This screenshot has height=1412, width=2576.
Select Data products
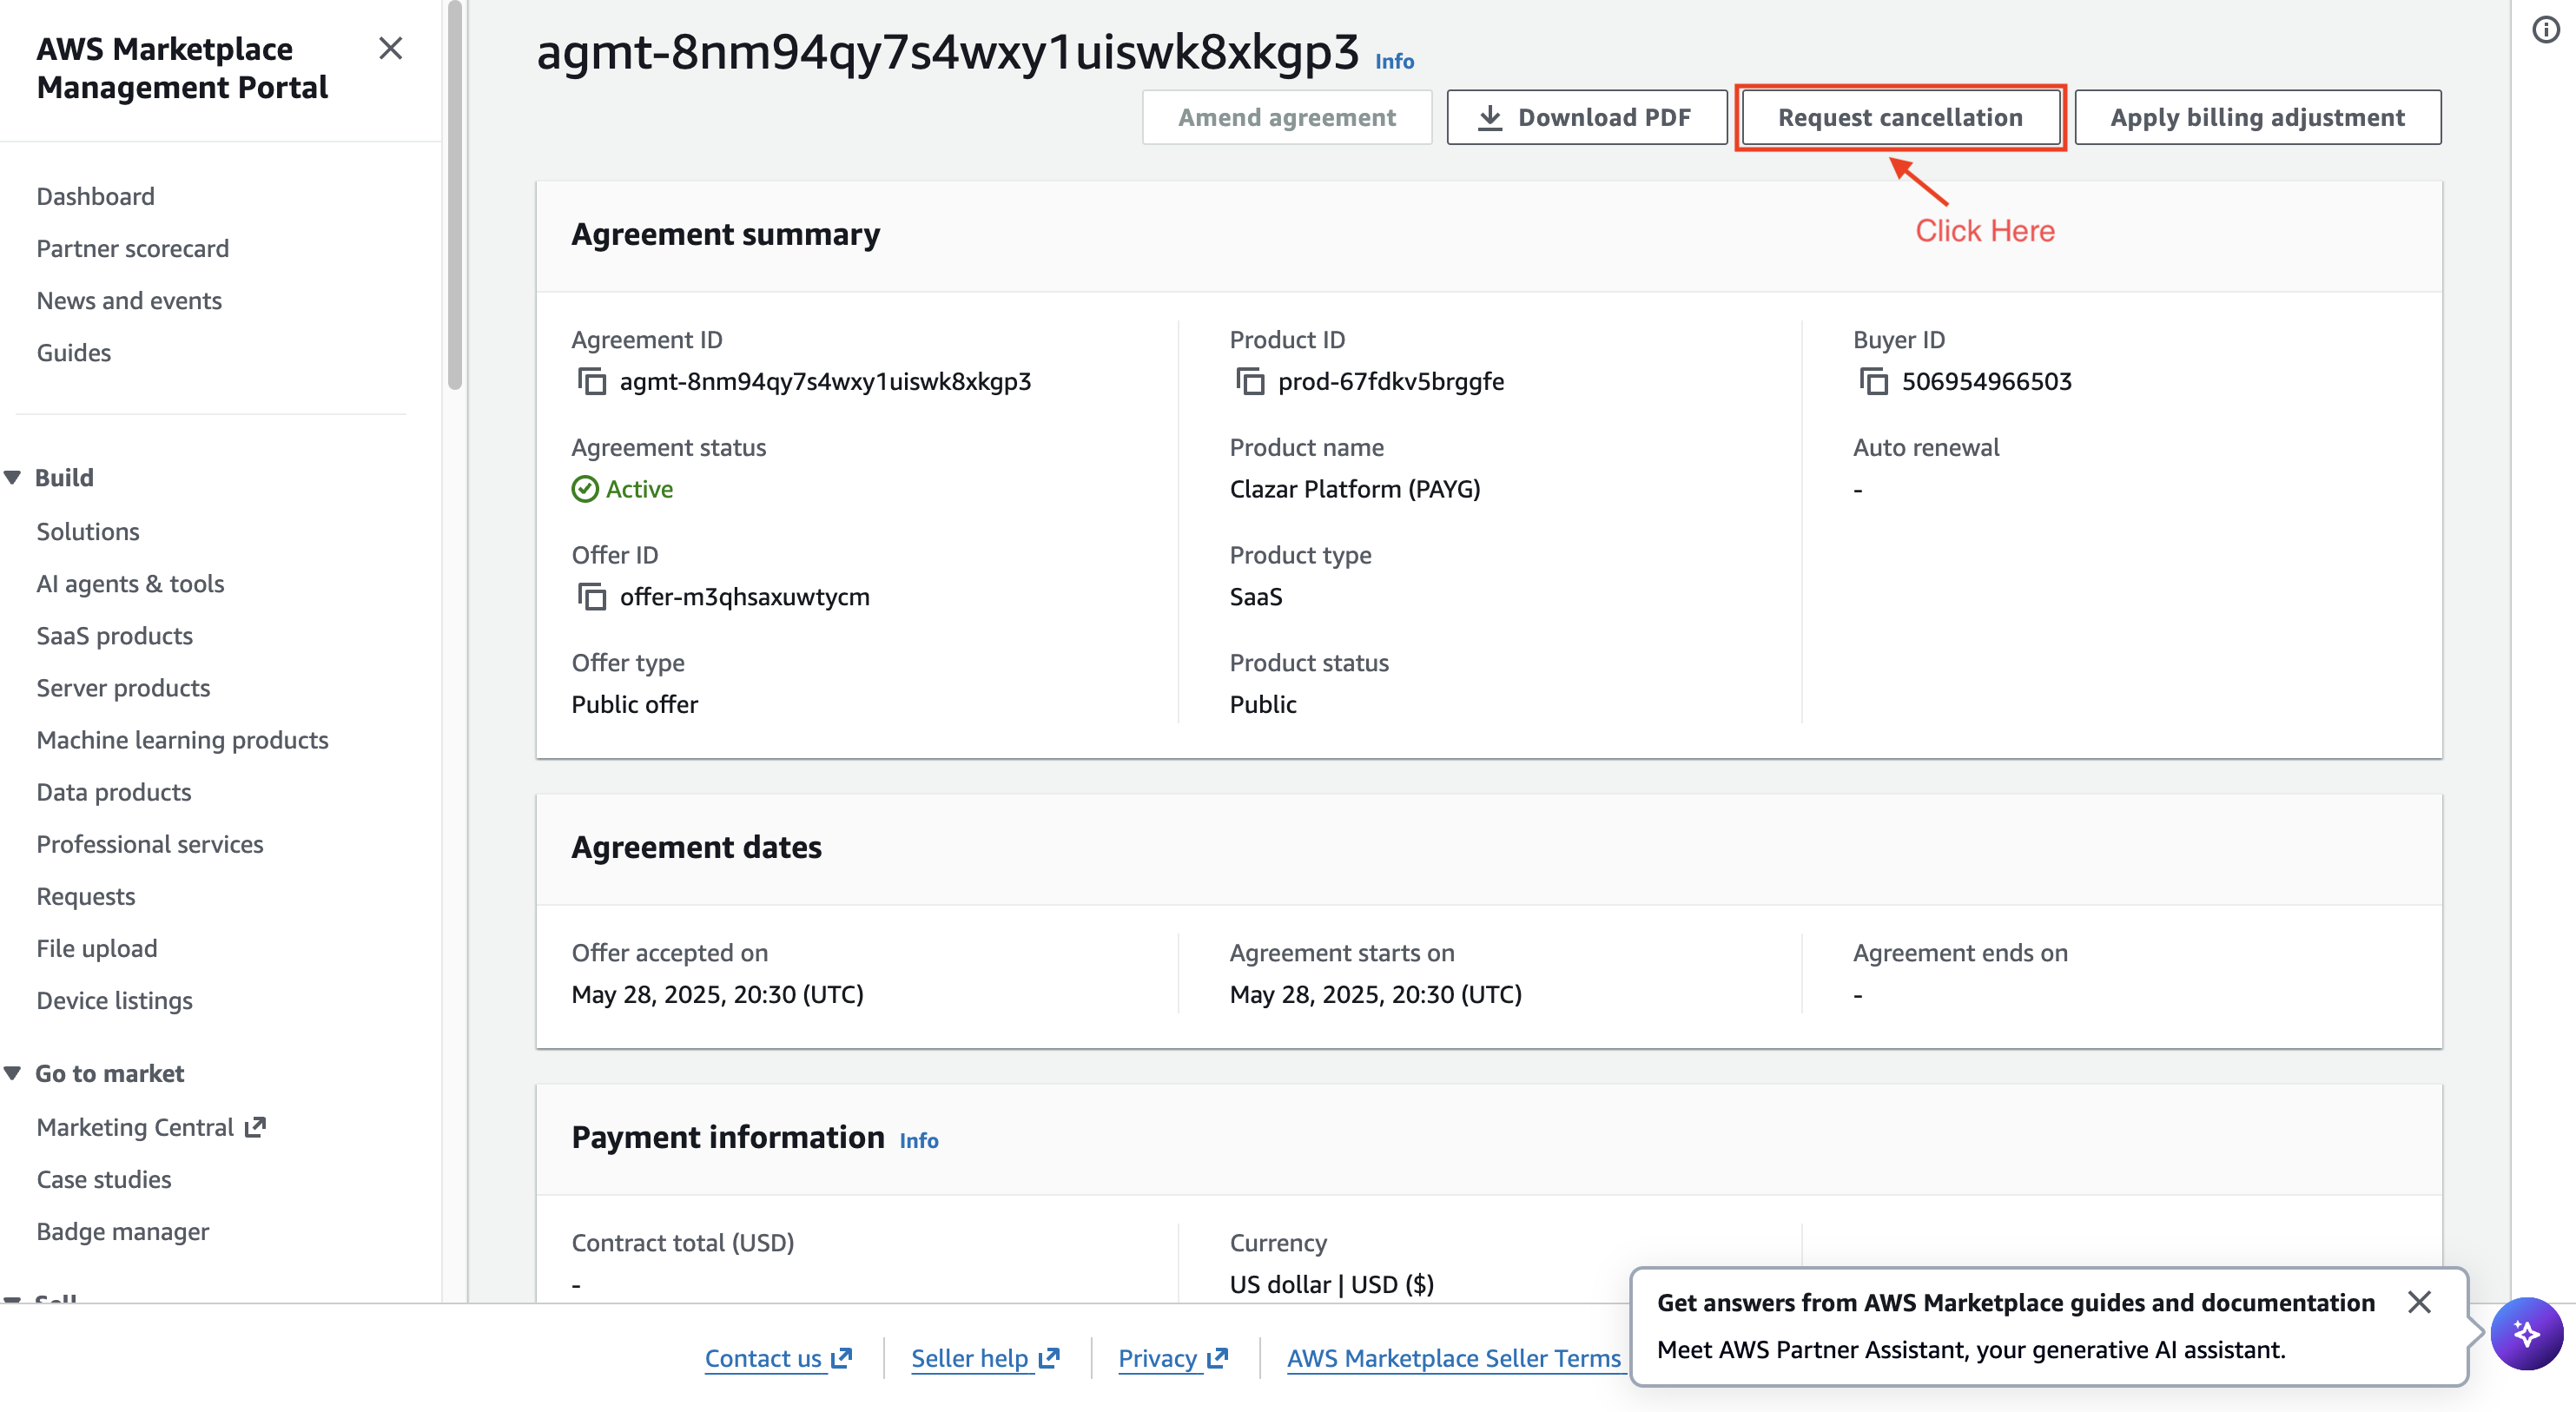point(114,791)
